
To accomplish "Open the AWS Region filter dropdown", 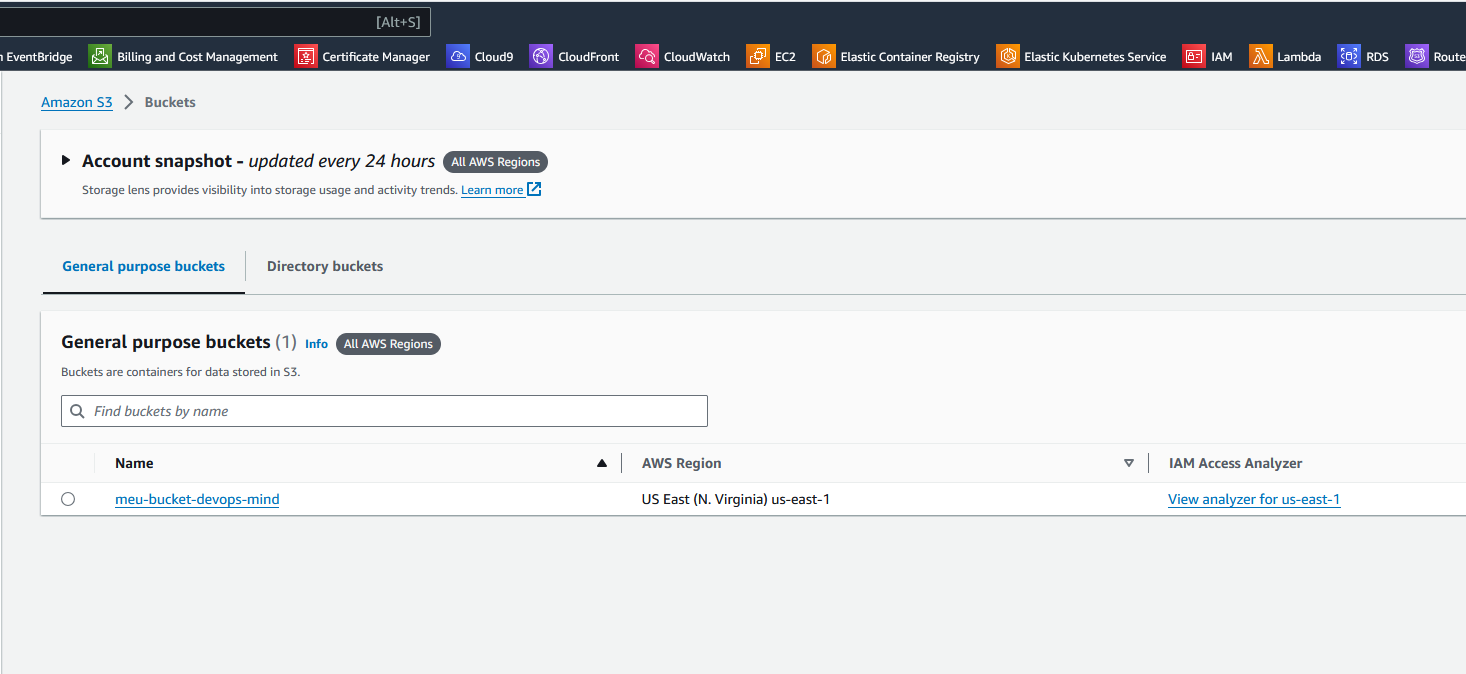I will coord(1129,463).
